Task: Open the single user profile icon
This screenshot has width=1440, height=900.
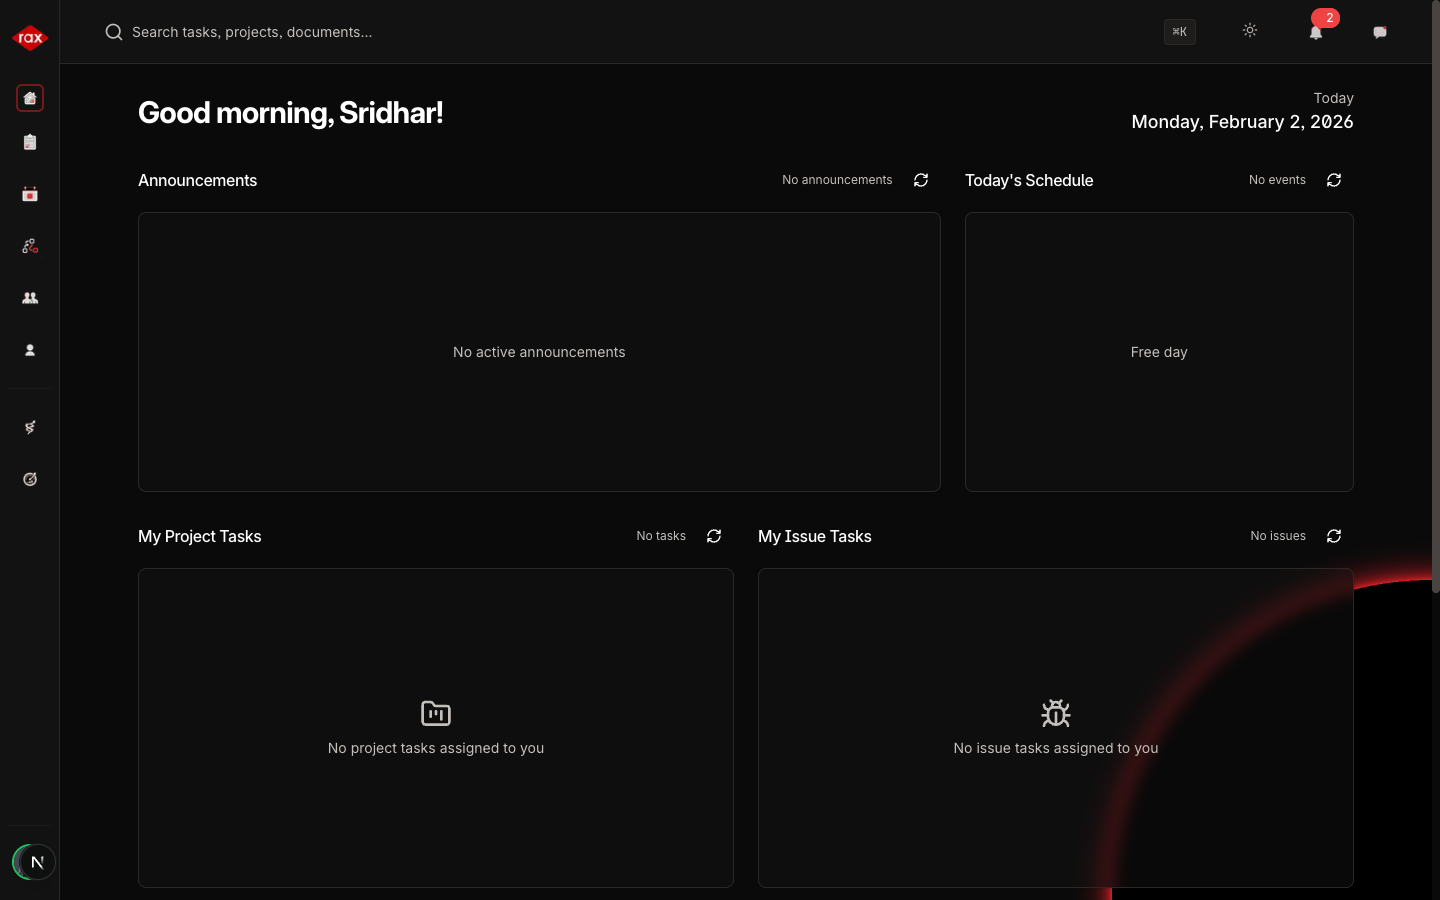Action: (30, 350)
